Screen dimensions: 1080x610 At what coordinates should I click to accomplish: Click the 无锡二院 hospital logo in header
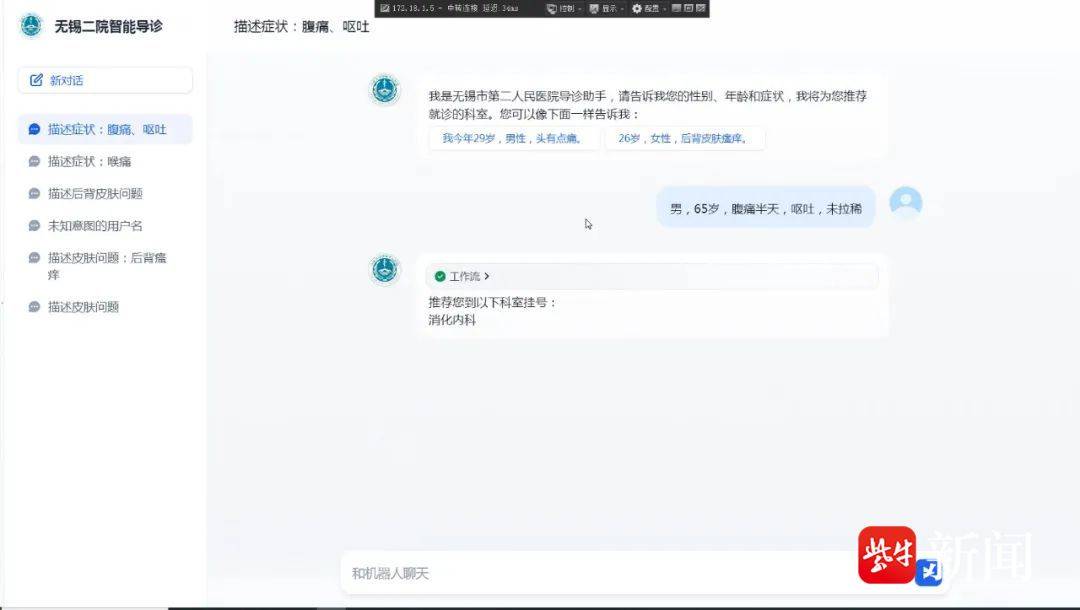point(31,26)
